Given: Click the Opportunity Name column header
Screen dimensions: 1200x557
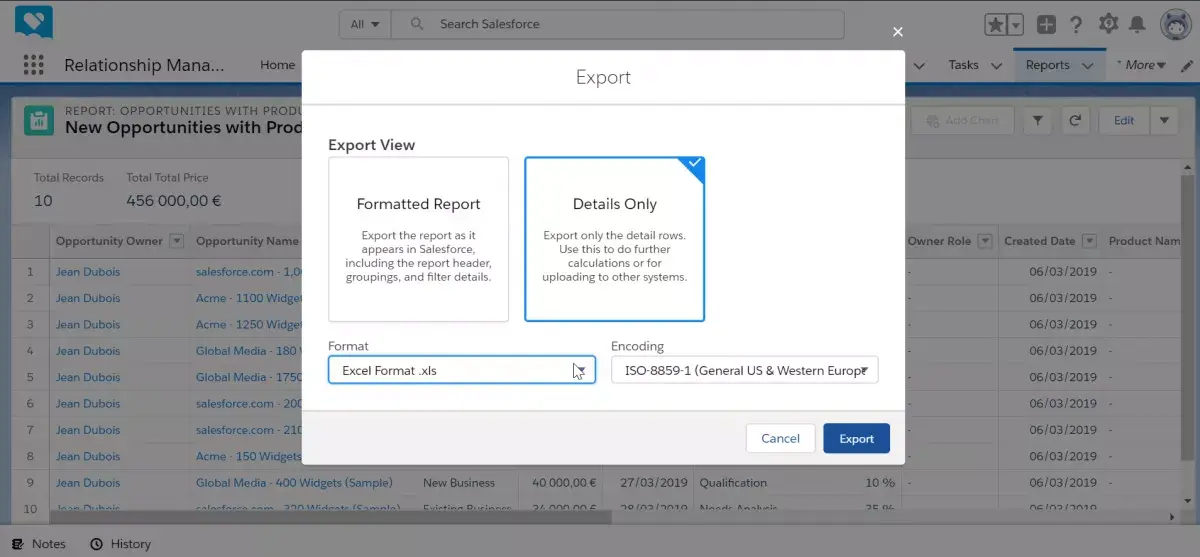Looking at the screenshot, I should pos(247,241).
